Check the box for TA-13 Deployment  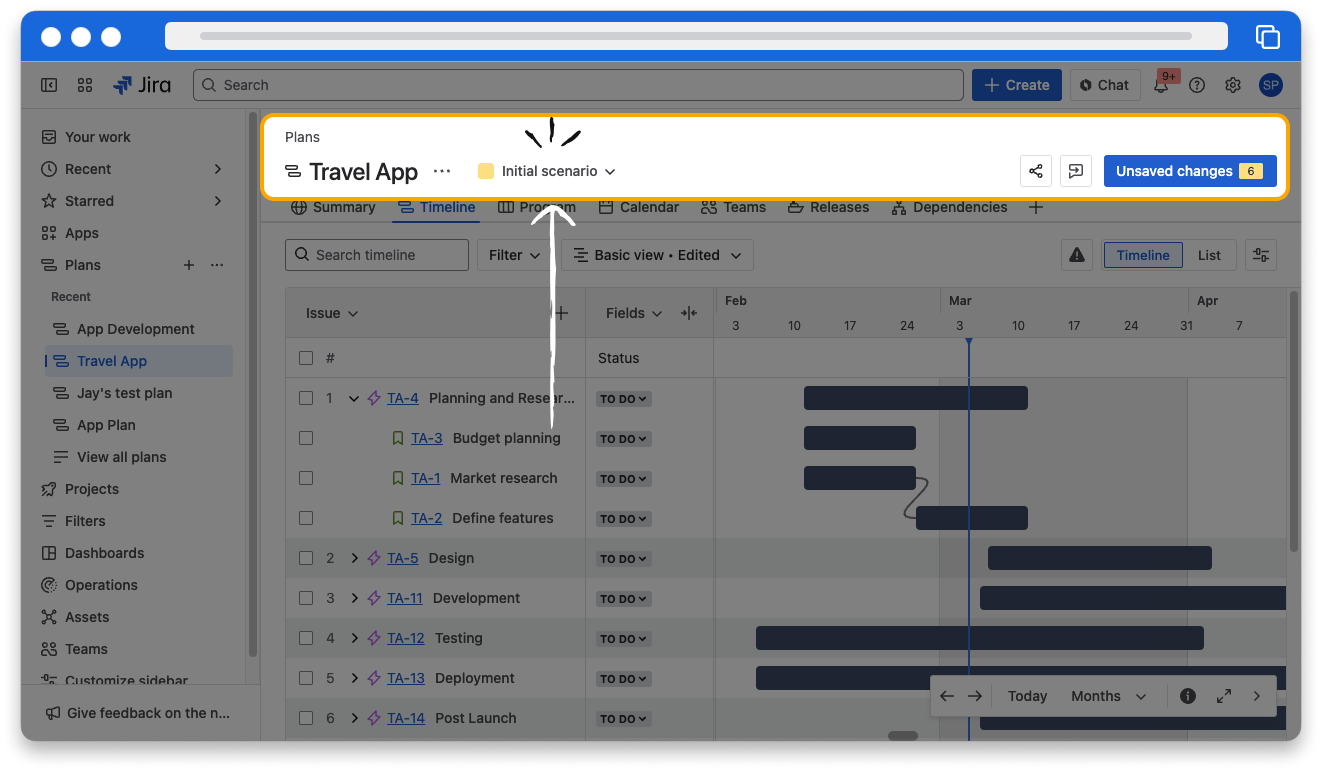pyautogui.click(x=306, y=678)
